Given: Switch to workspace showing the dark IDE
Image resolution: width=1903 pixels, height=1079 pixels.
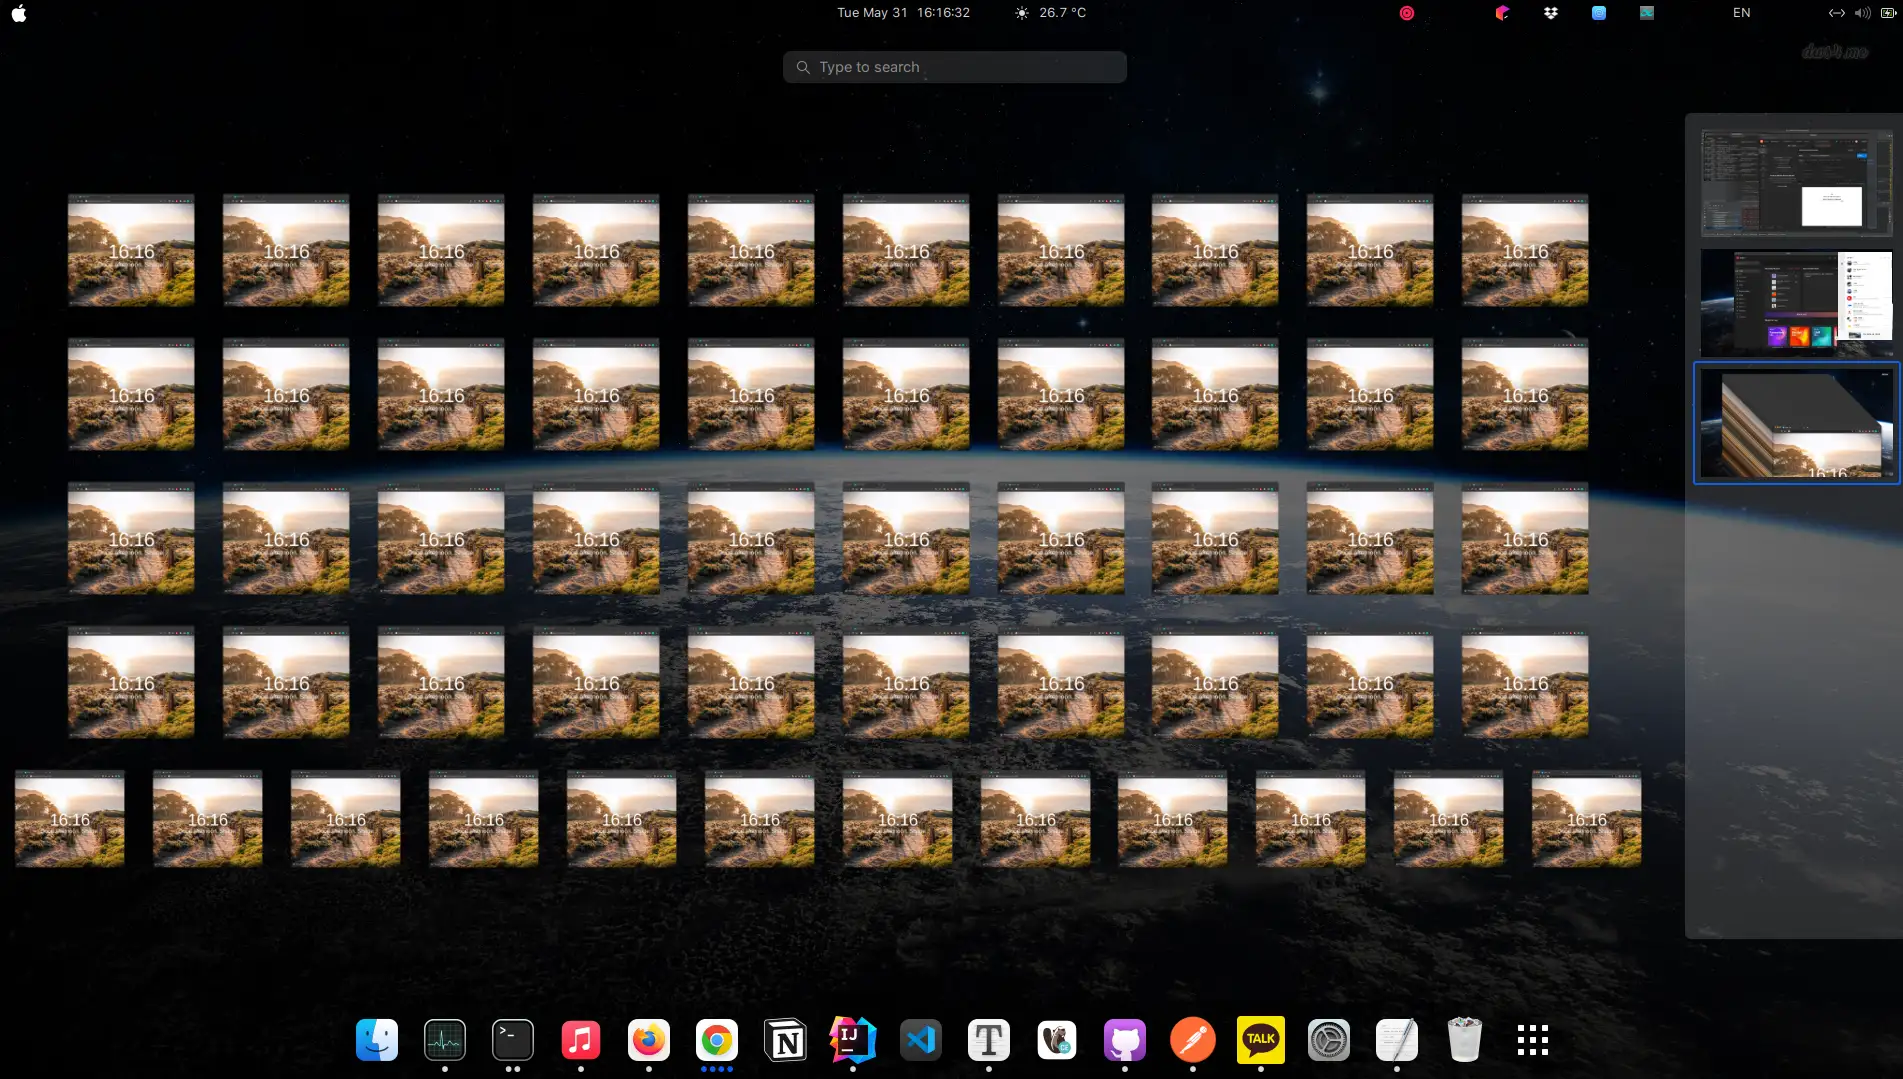Looking at the screenshot, I should (x=1796, y=182).
